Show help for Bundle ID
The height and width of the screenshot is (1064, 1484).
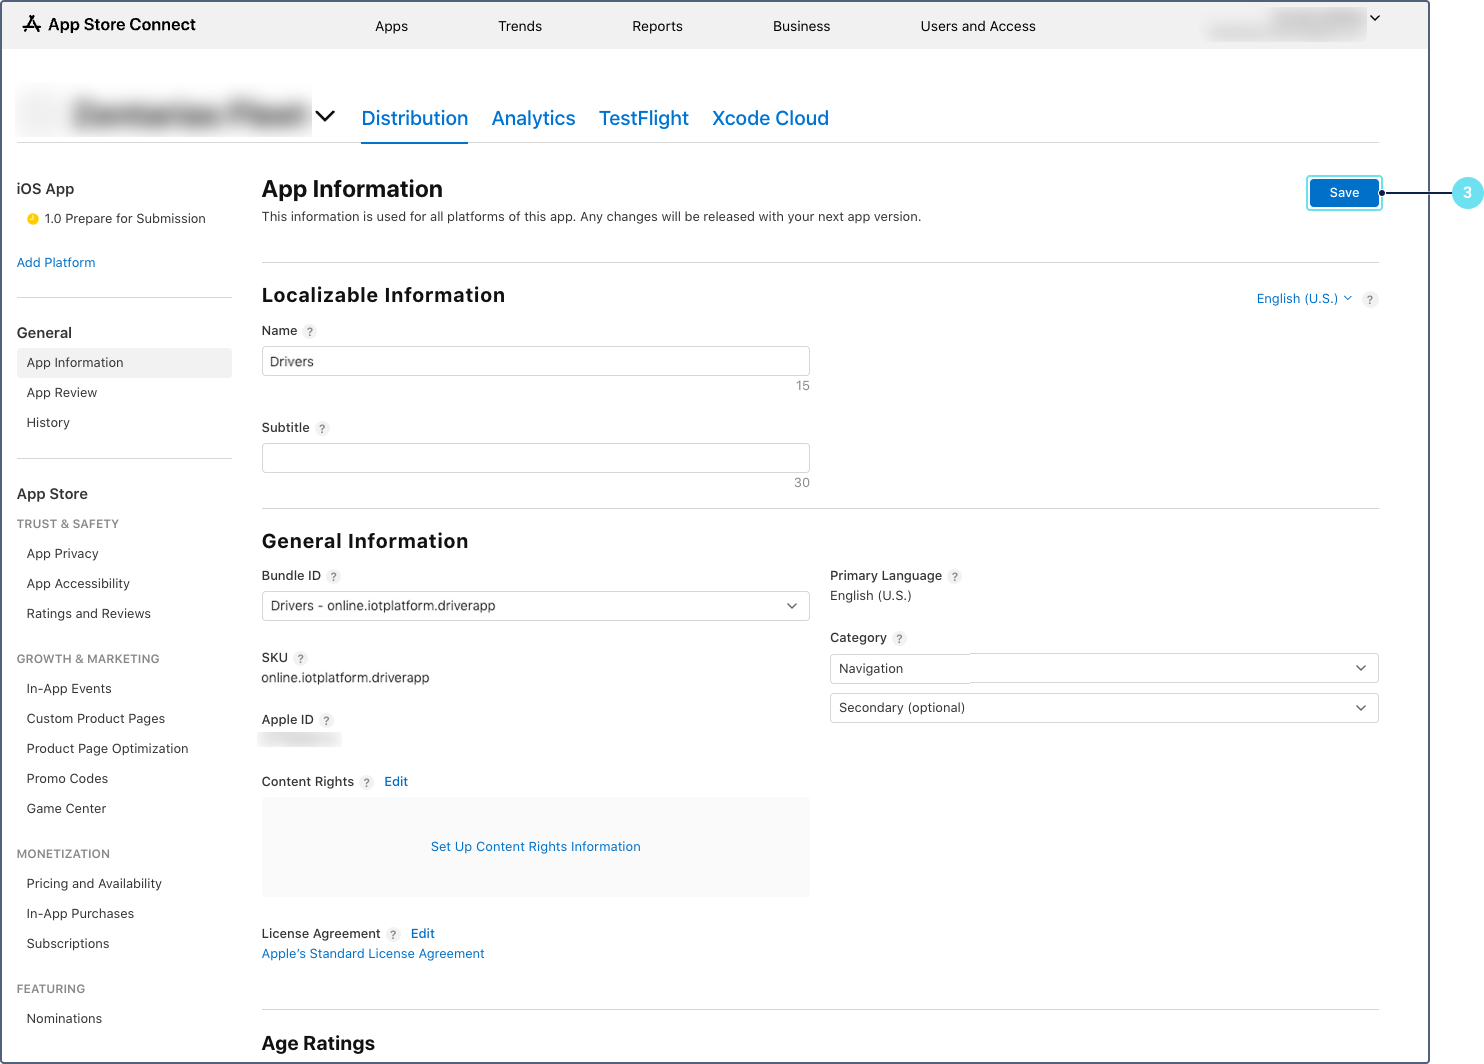click(x=334, y=577)
